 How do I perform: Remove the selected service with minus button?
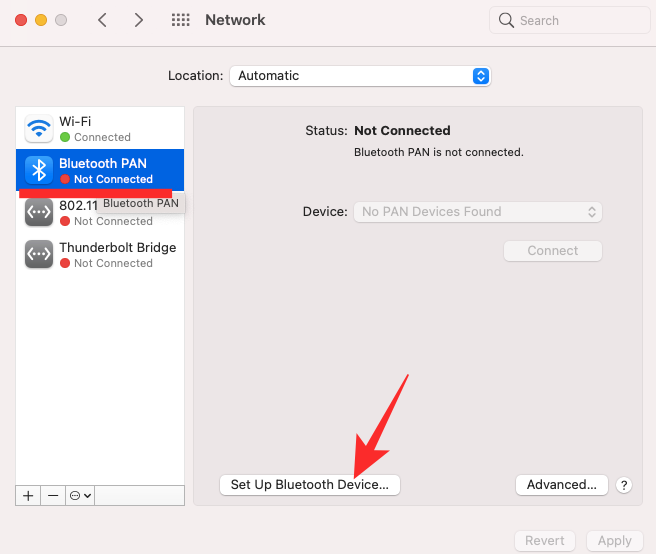[x=53, y=496]
